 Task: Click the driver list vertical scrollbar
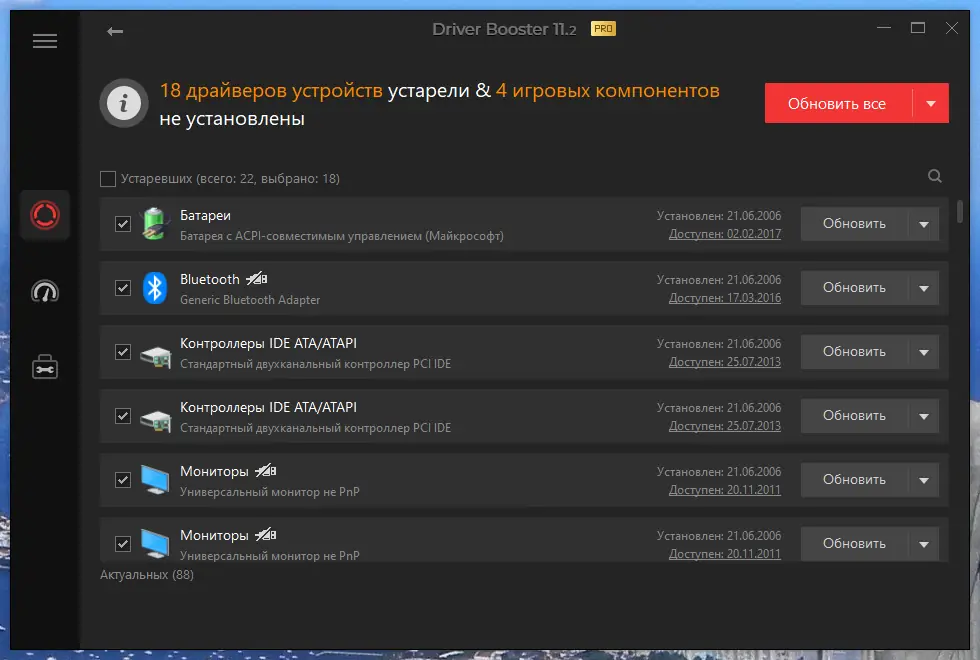click(959, 211)
